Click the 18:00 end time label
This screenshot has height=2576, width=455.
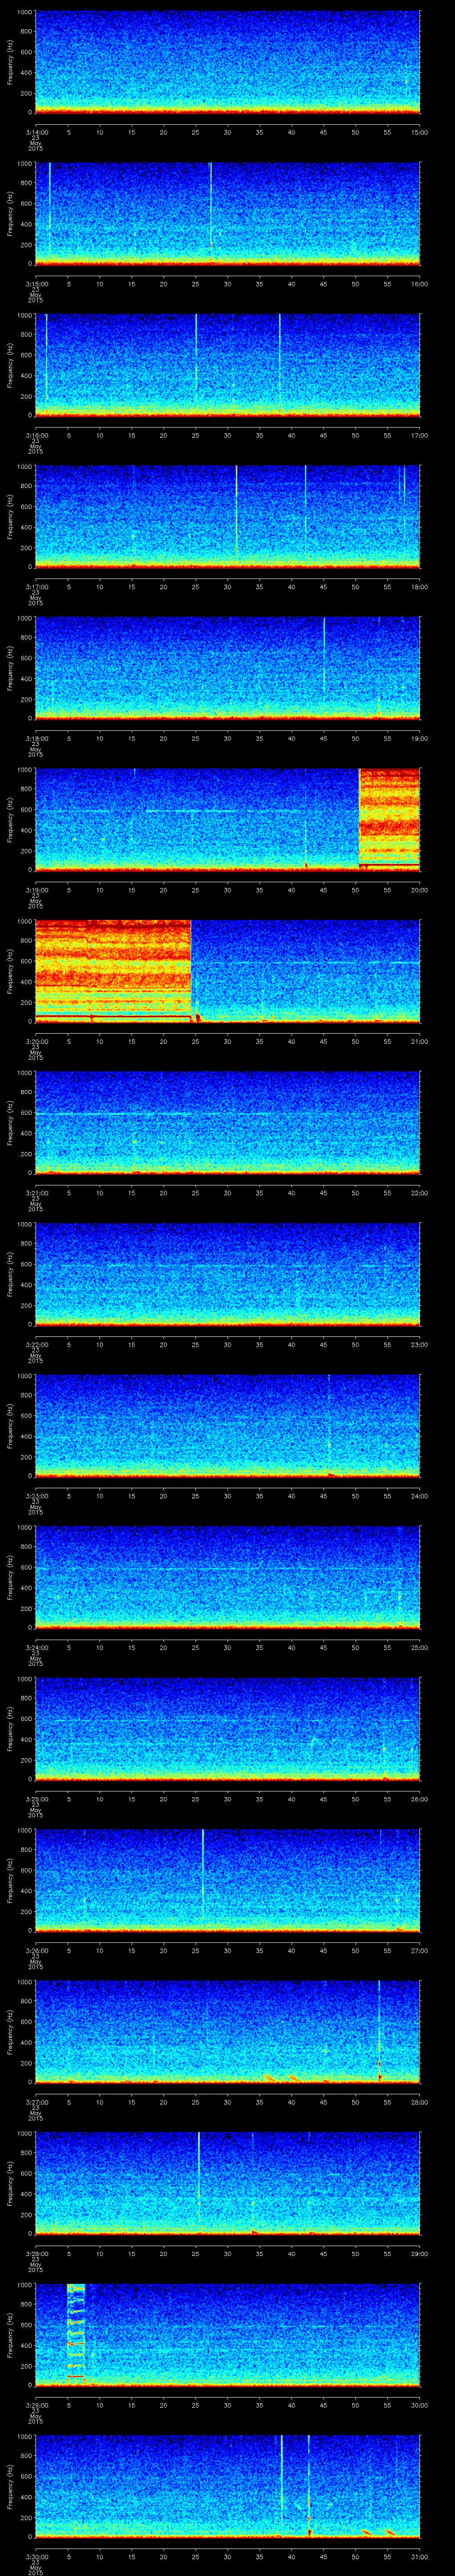[419, 587]
